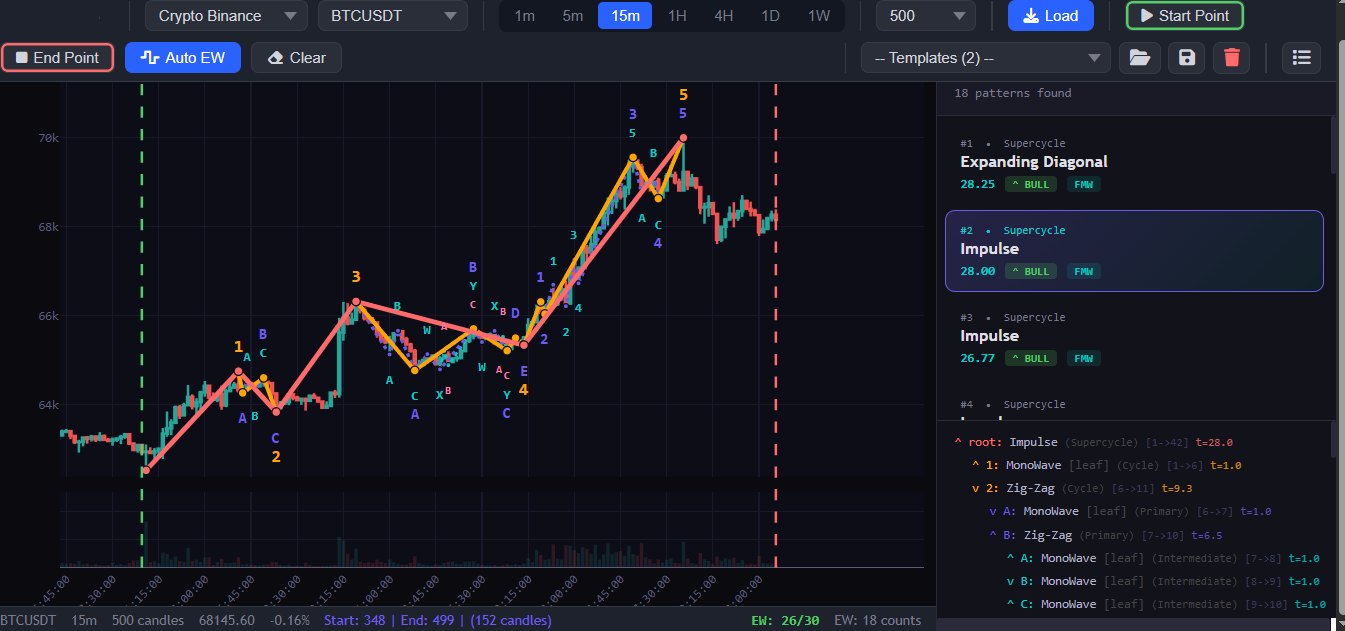Set the Start Point marker button
Screen dimensions: 1345x631
pyautogui.click(x=1184, y=16)
